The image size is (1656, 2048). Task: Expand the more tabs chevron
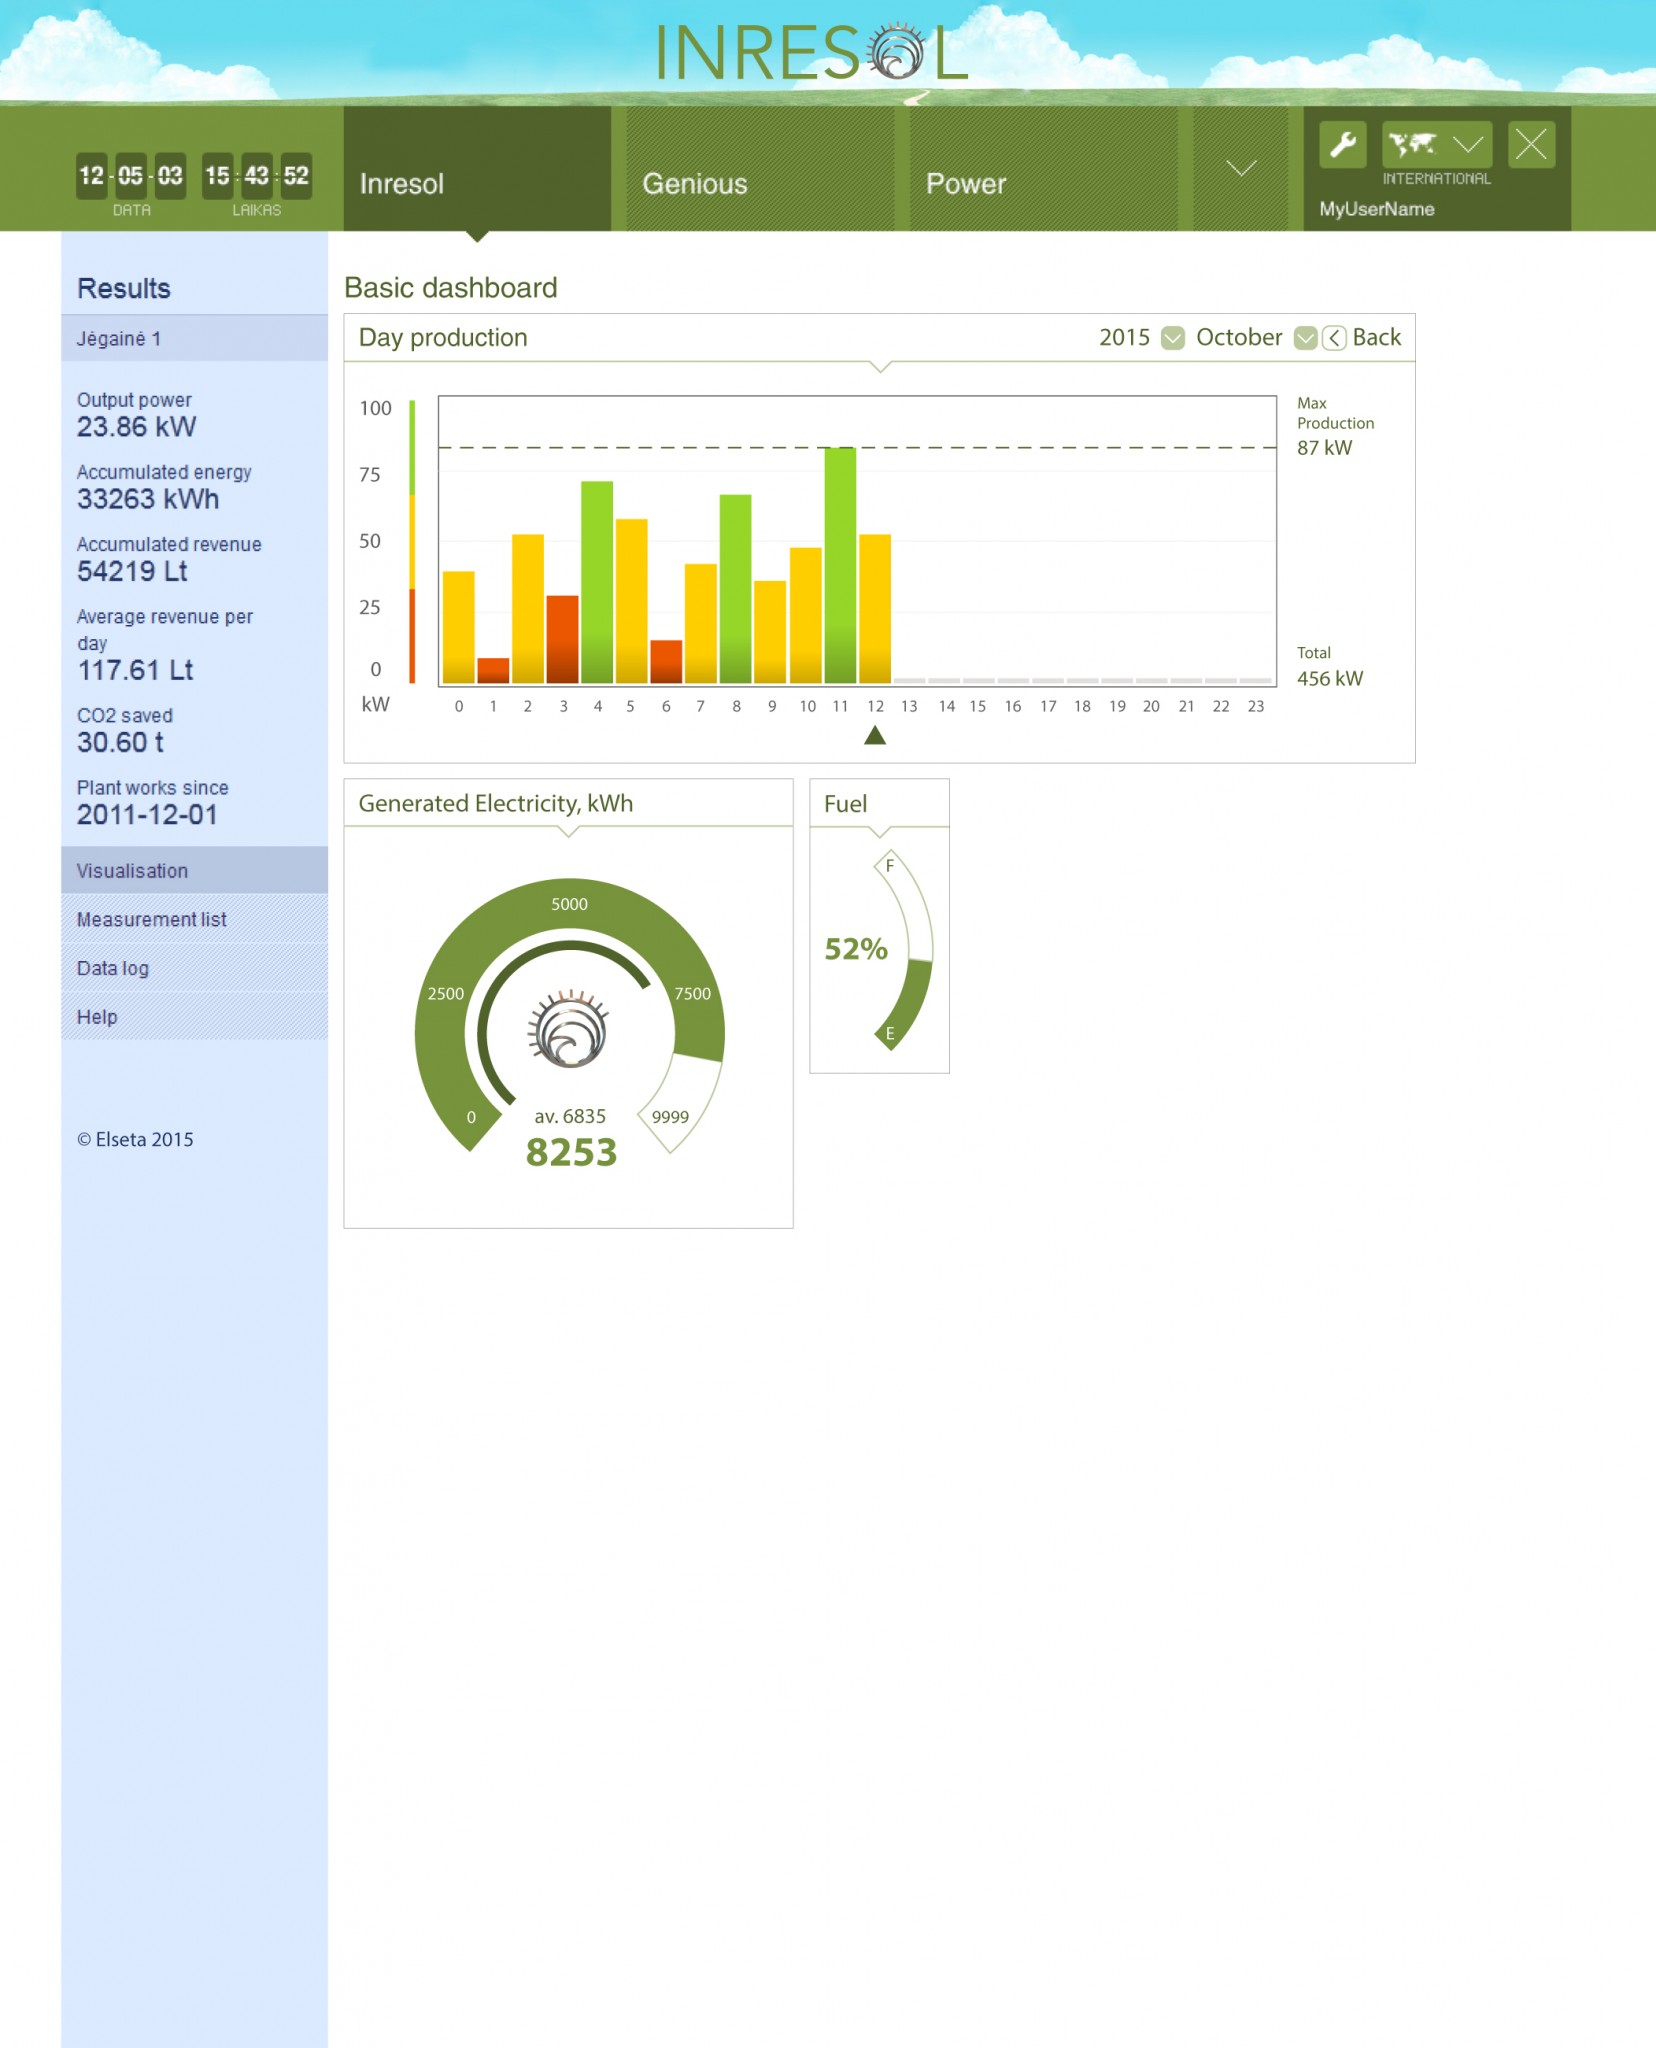click(x=1240, y=168)
